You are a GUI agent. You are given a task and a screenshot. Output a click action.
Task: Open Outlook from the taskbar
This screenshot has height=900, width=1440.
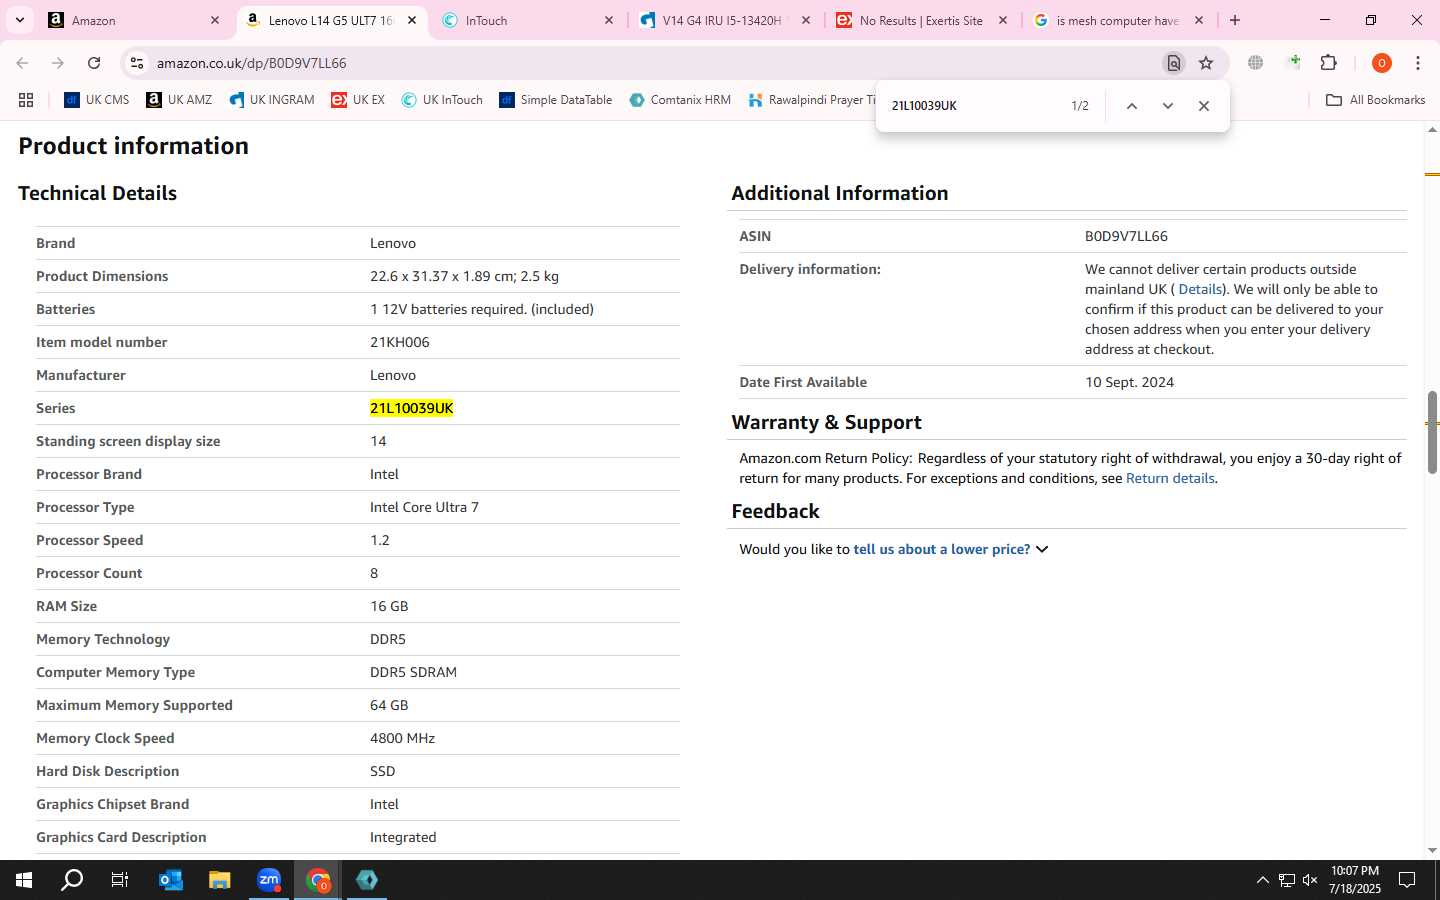tap(170, 880)
